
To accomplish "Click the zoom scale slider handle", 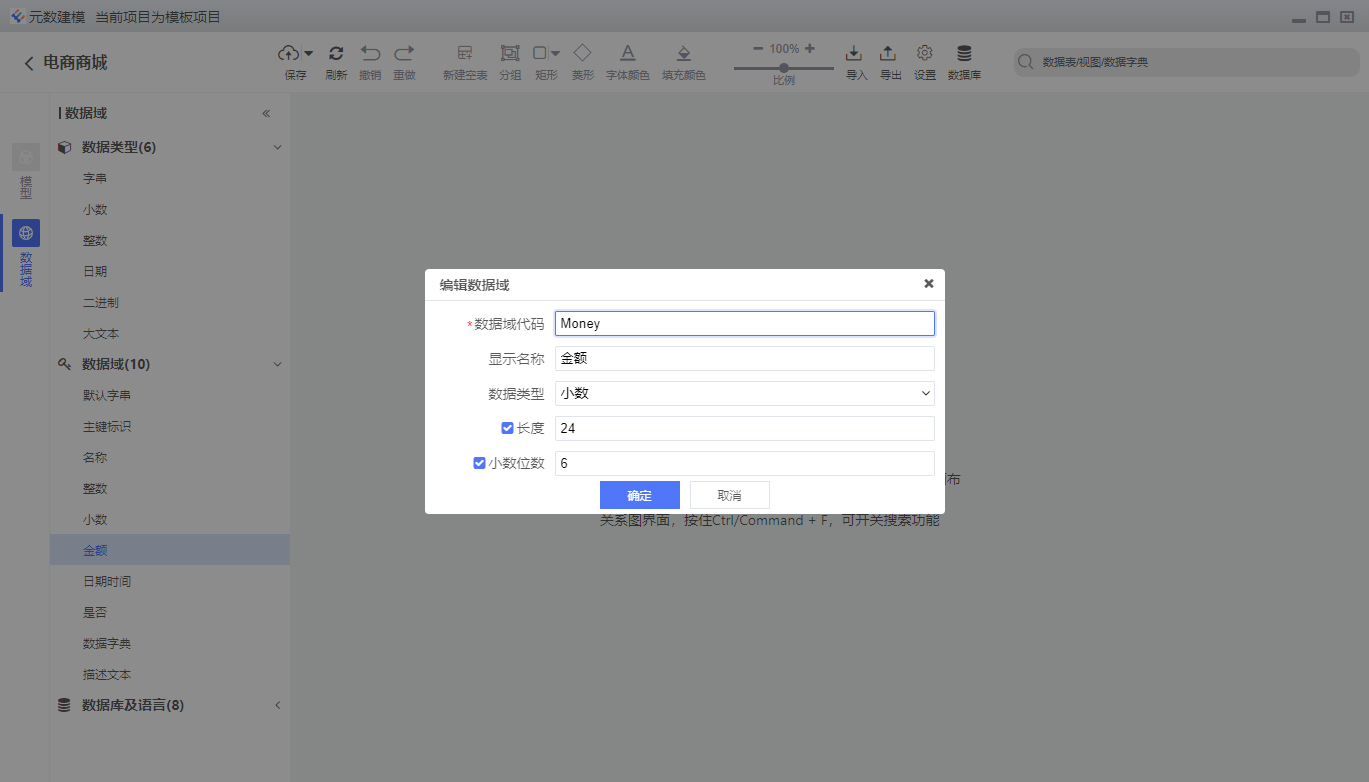I will (784, 68).
